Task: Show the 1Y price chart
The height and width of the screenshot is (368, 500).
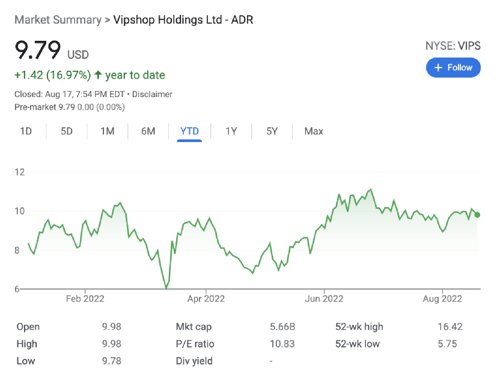Action: click(x=231, y=131)
